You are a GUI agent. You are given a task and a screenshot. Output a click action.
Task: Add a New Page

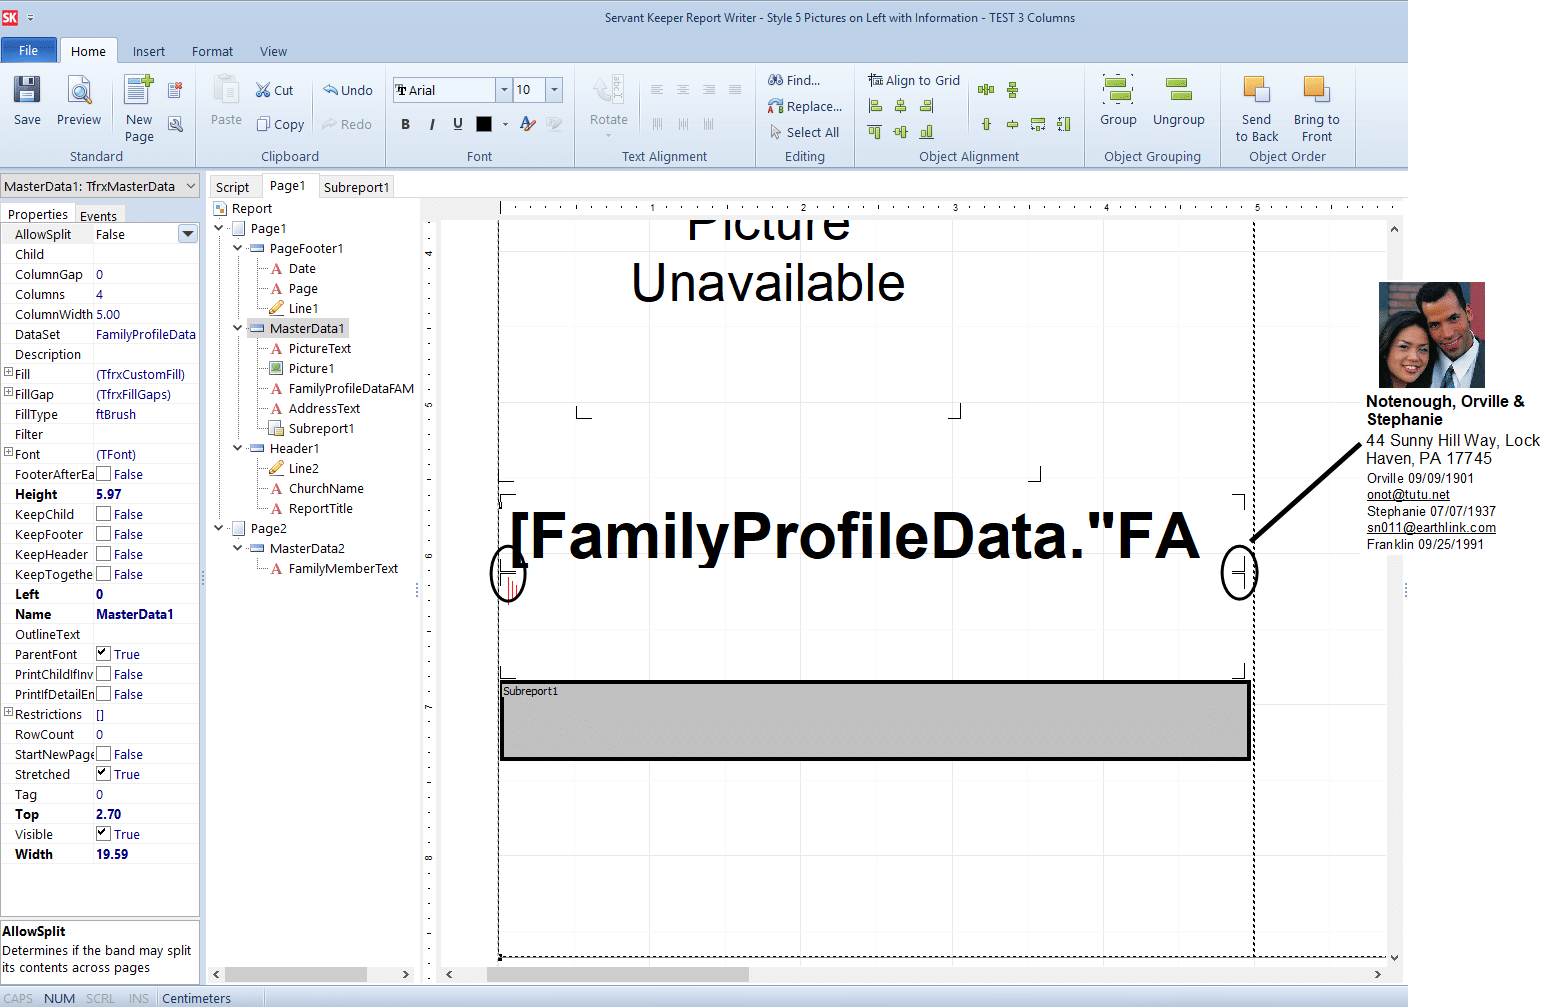coord(139,106)
